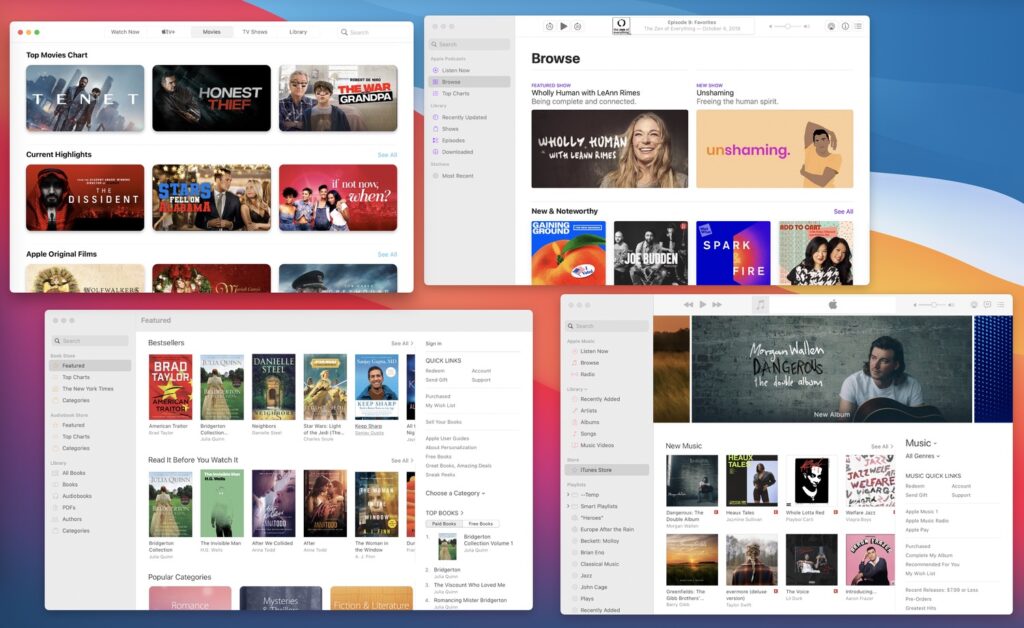The width and height of the screenshot is (1024, 628).
Task: Adjust the Podcasts volume slider
Action: pos(789,26)
